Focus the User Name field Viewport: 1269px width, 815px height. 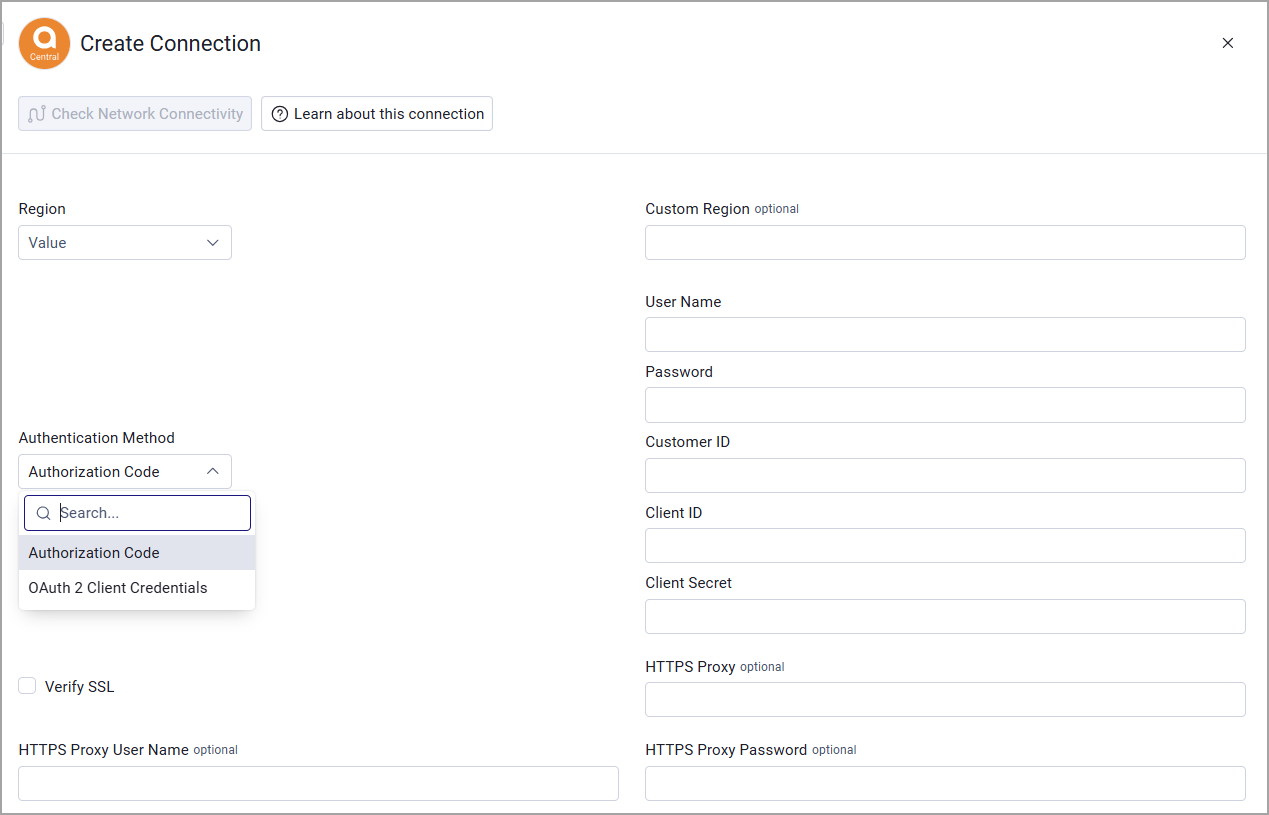[x=945, y=335]
